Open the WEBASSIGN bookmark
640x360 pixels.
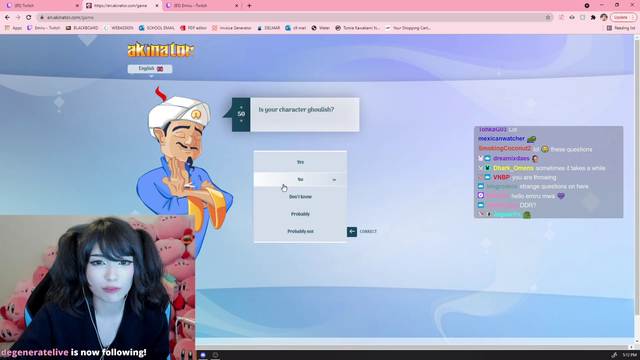coord(119,28)
